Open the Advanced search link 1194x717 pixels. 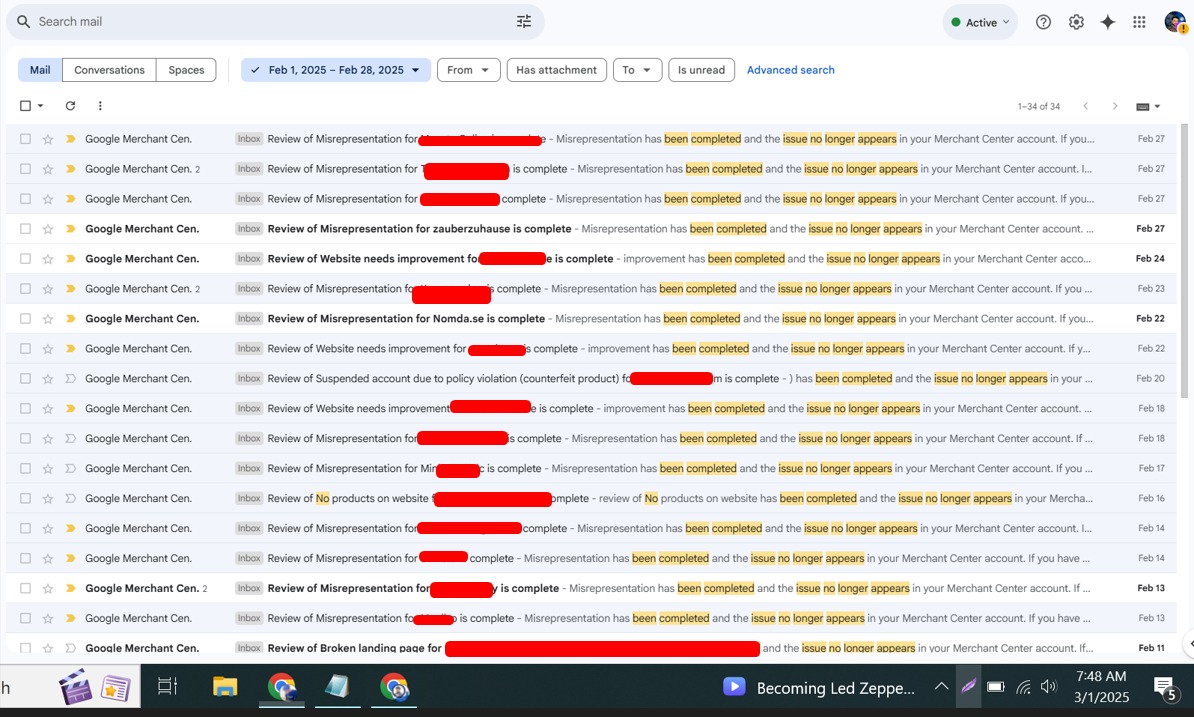tap(790, 70)
